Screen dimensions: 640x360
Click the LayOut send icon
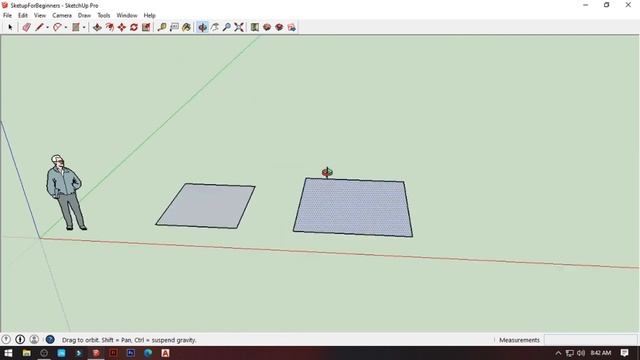click(279, 27)
